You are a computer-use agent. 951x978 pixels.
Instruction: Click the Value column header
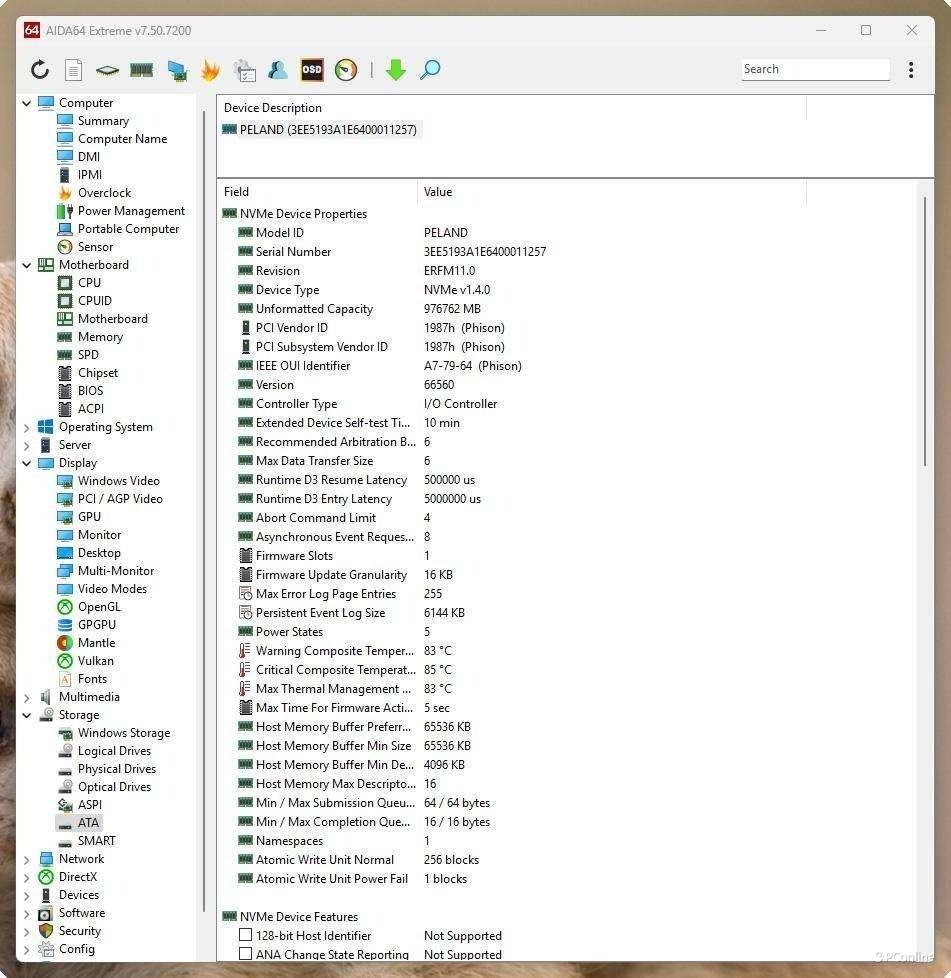pos(438,192)
